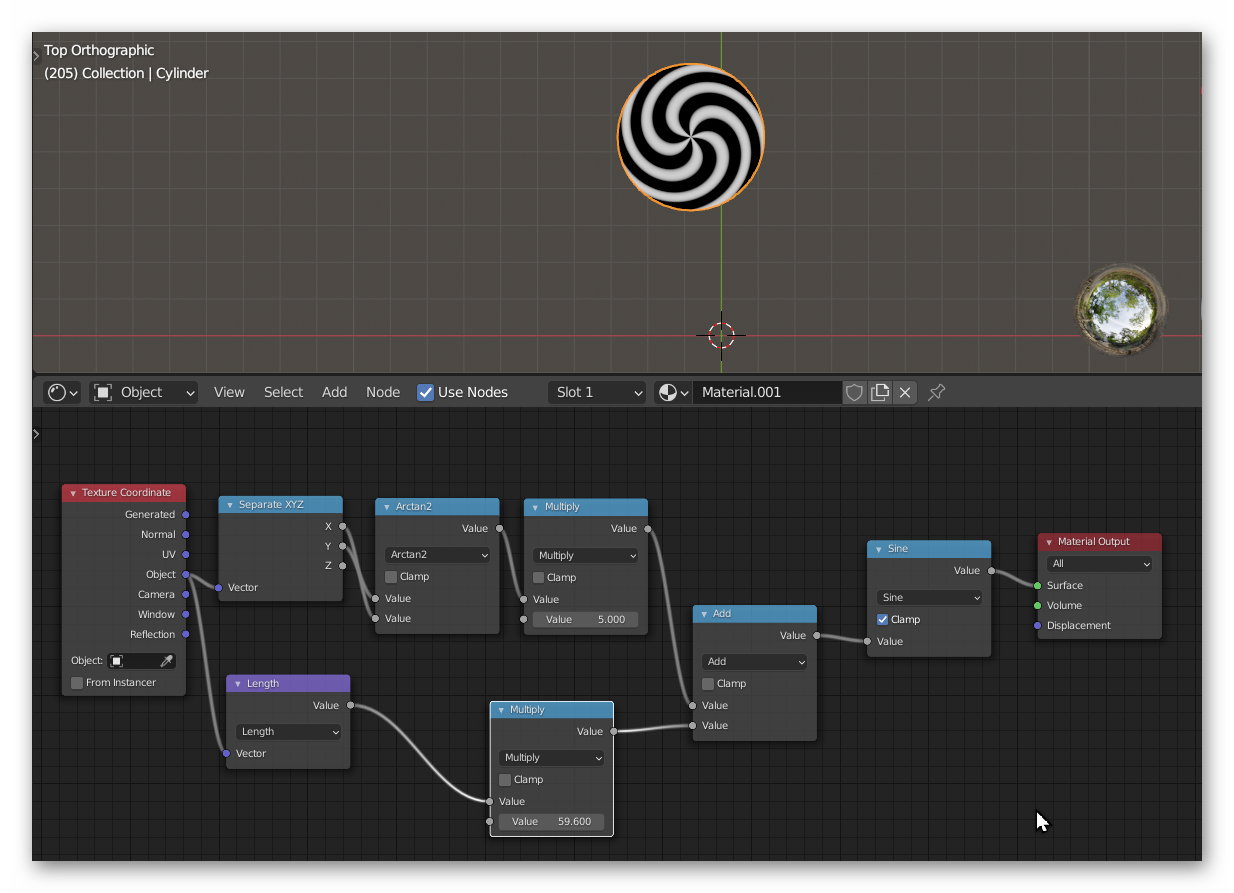
Task: Collapse the Separate XYZ node
Action: pyautogui.click(x=229, y=505)
